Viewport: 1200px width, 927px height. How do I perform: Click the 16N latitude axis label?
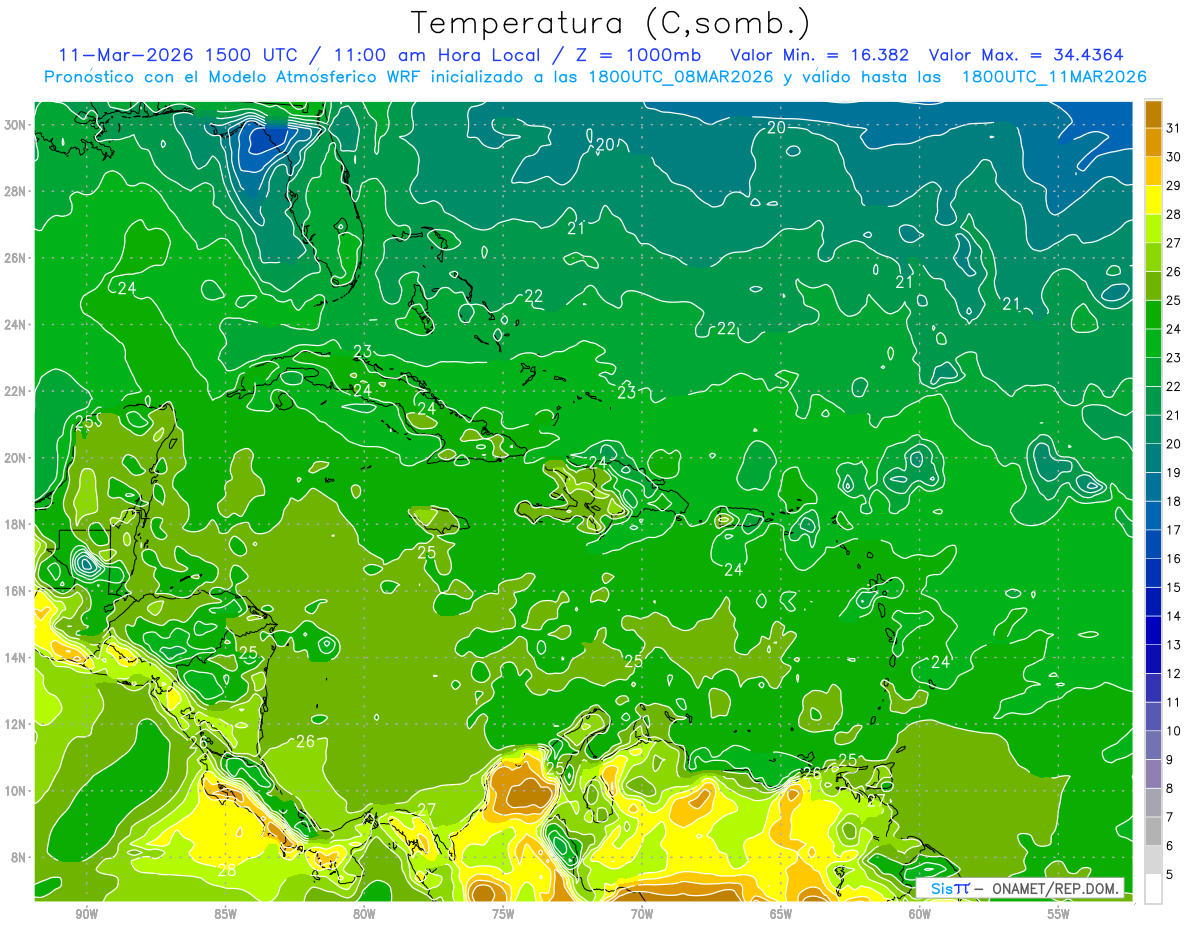[14, 591]
